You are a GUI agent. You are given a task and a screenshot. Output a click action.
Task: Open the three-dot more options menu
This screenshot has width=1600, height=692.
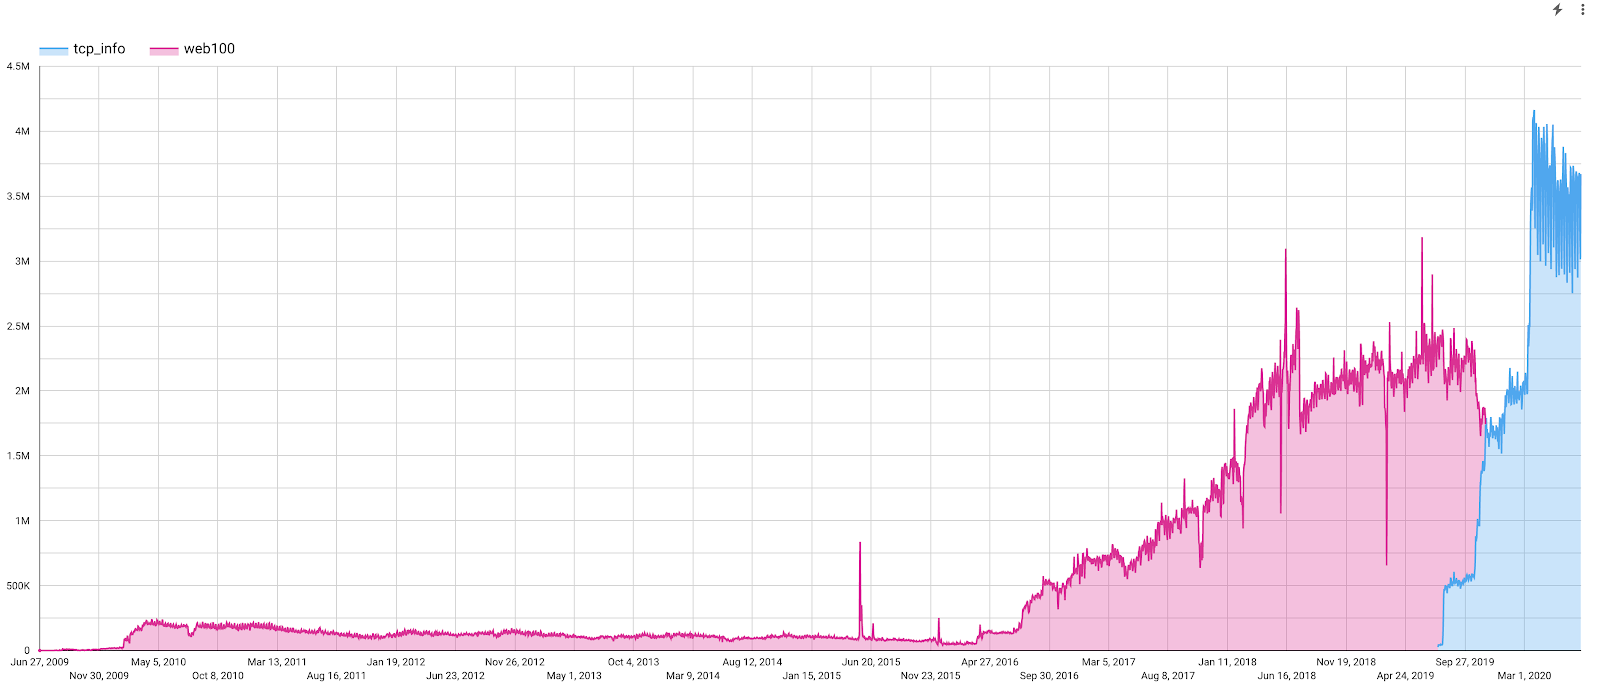[x=1582, y=10]
